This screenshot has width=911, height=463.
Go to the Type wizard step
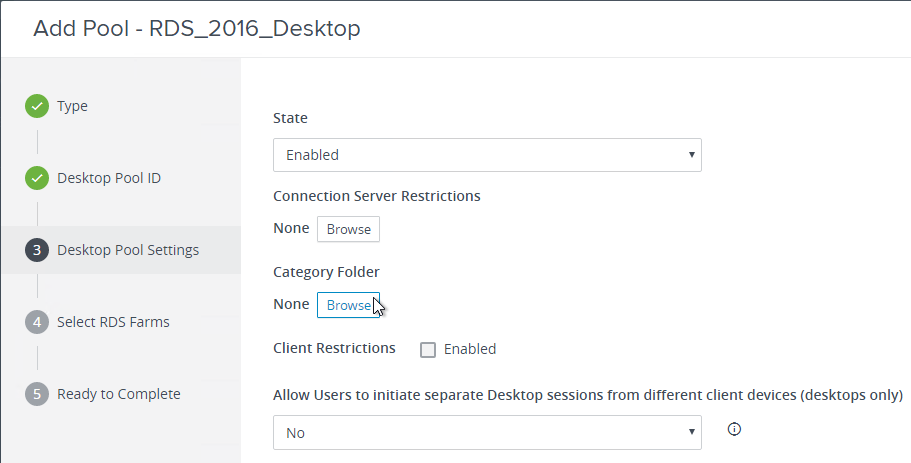[72, 106]
